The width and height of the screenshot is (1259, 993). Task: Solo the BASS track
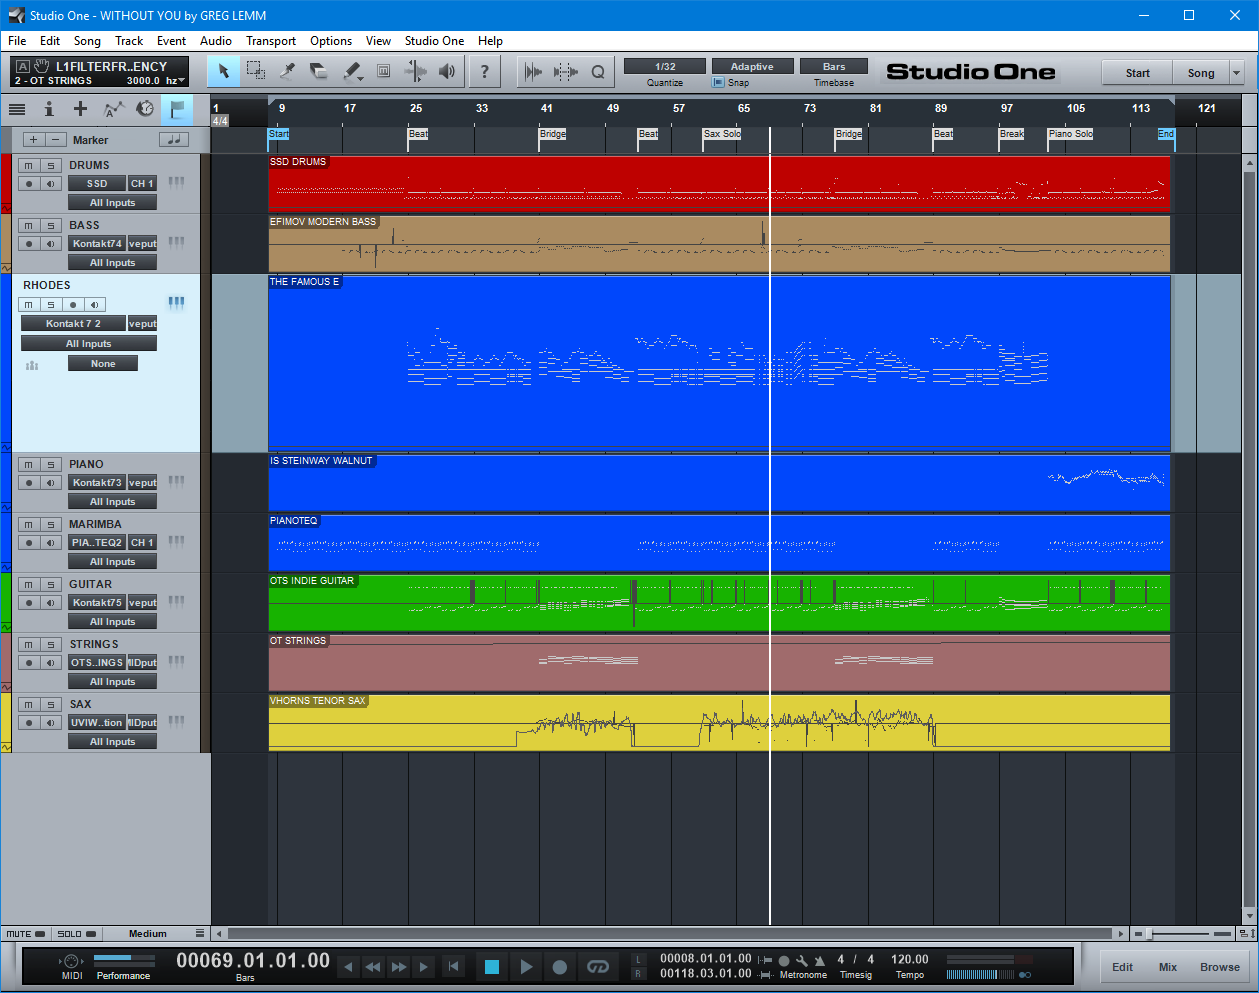[51, 226]
